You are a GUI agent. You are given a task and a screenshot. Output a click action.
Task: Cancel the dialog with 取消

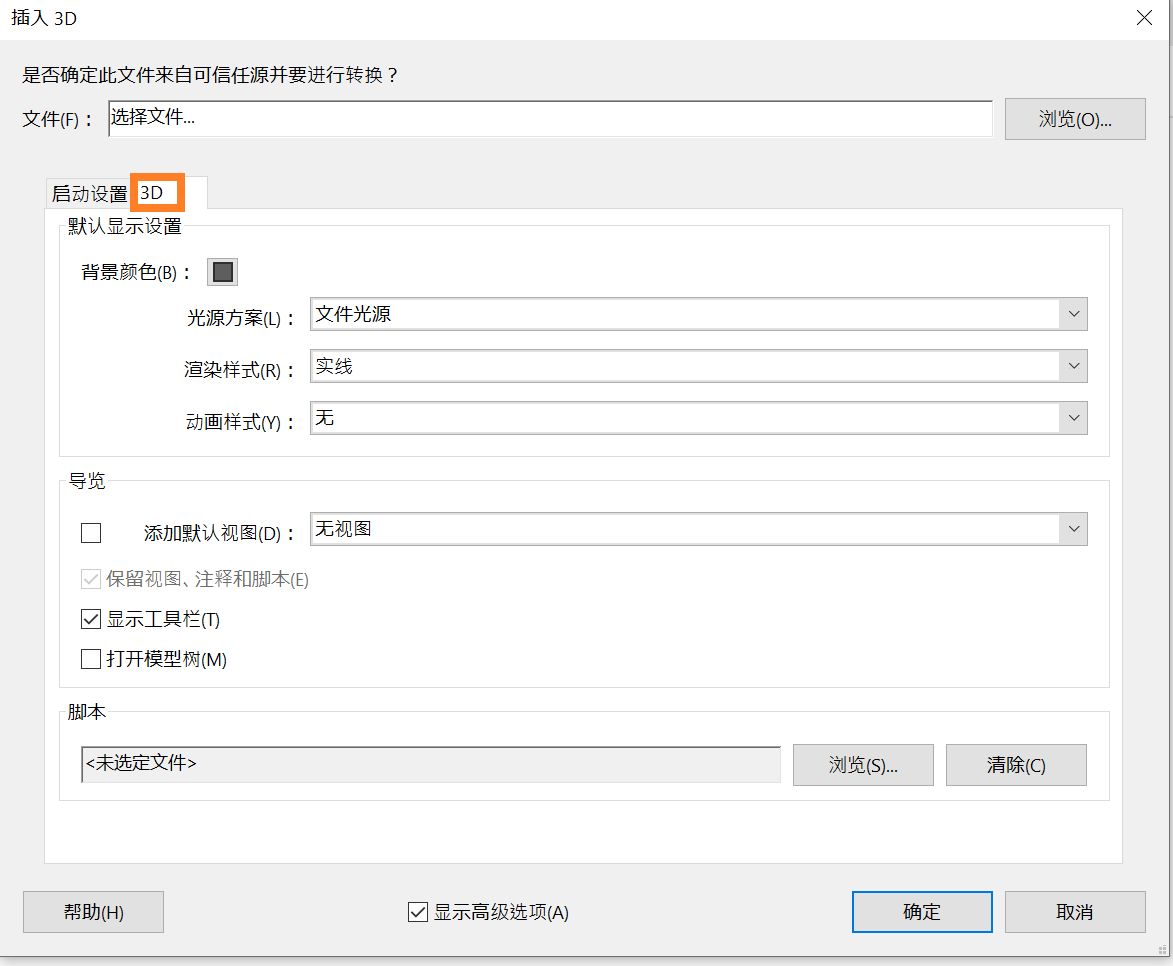tap(1076, 911)
